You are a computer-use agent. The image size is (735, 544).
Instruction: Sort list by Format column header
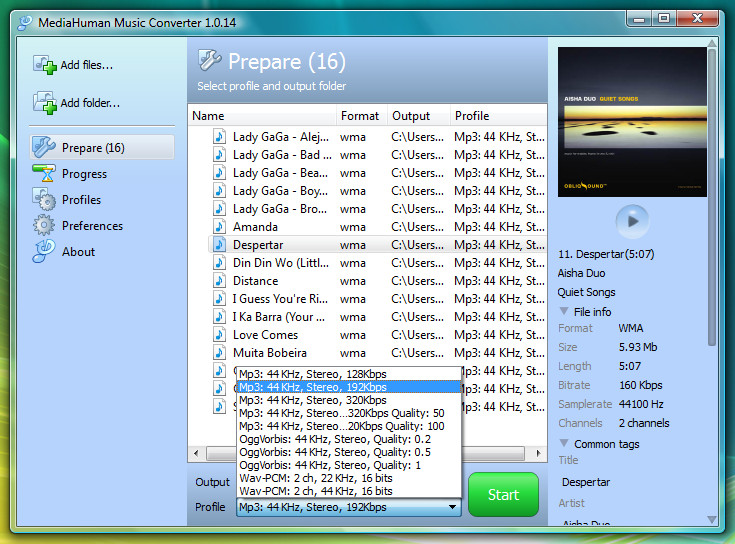coord(361,116)
